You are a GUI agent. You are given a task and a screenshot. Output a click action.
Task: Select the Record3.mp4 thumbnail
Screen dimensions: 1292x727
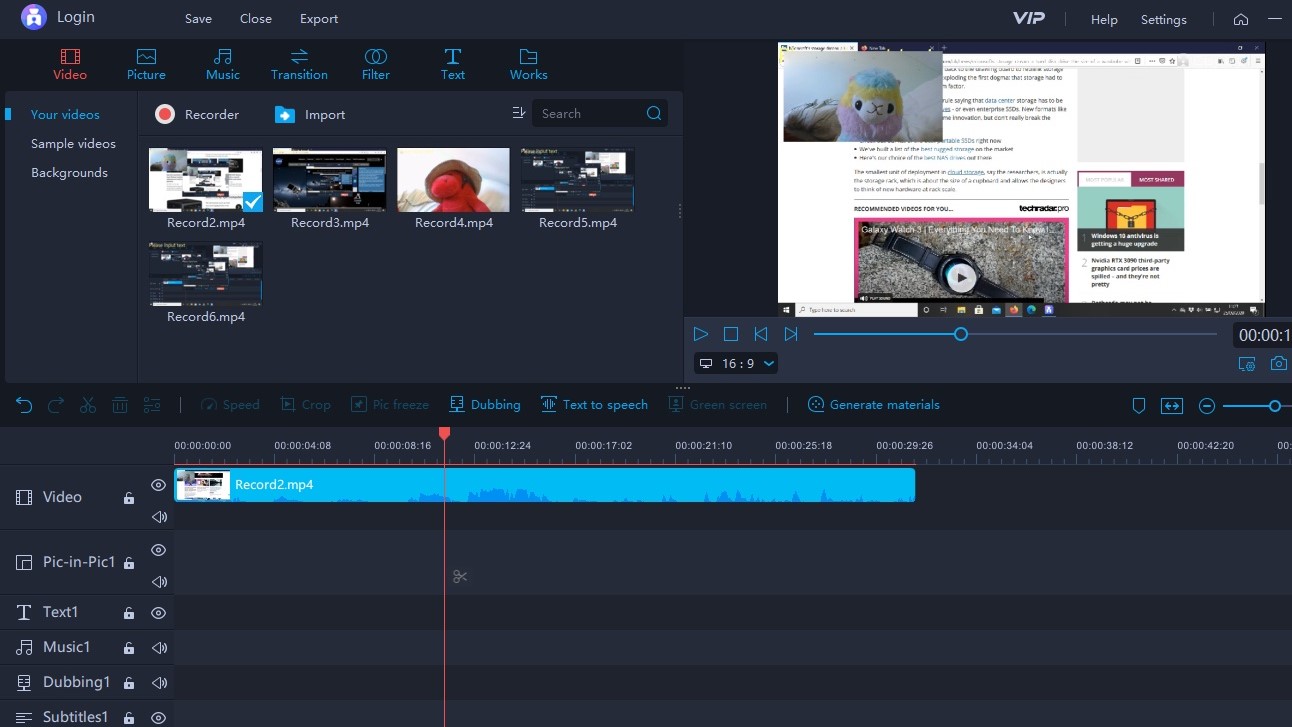(330, 180)
